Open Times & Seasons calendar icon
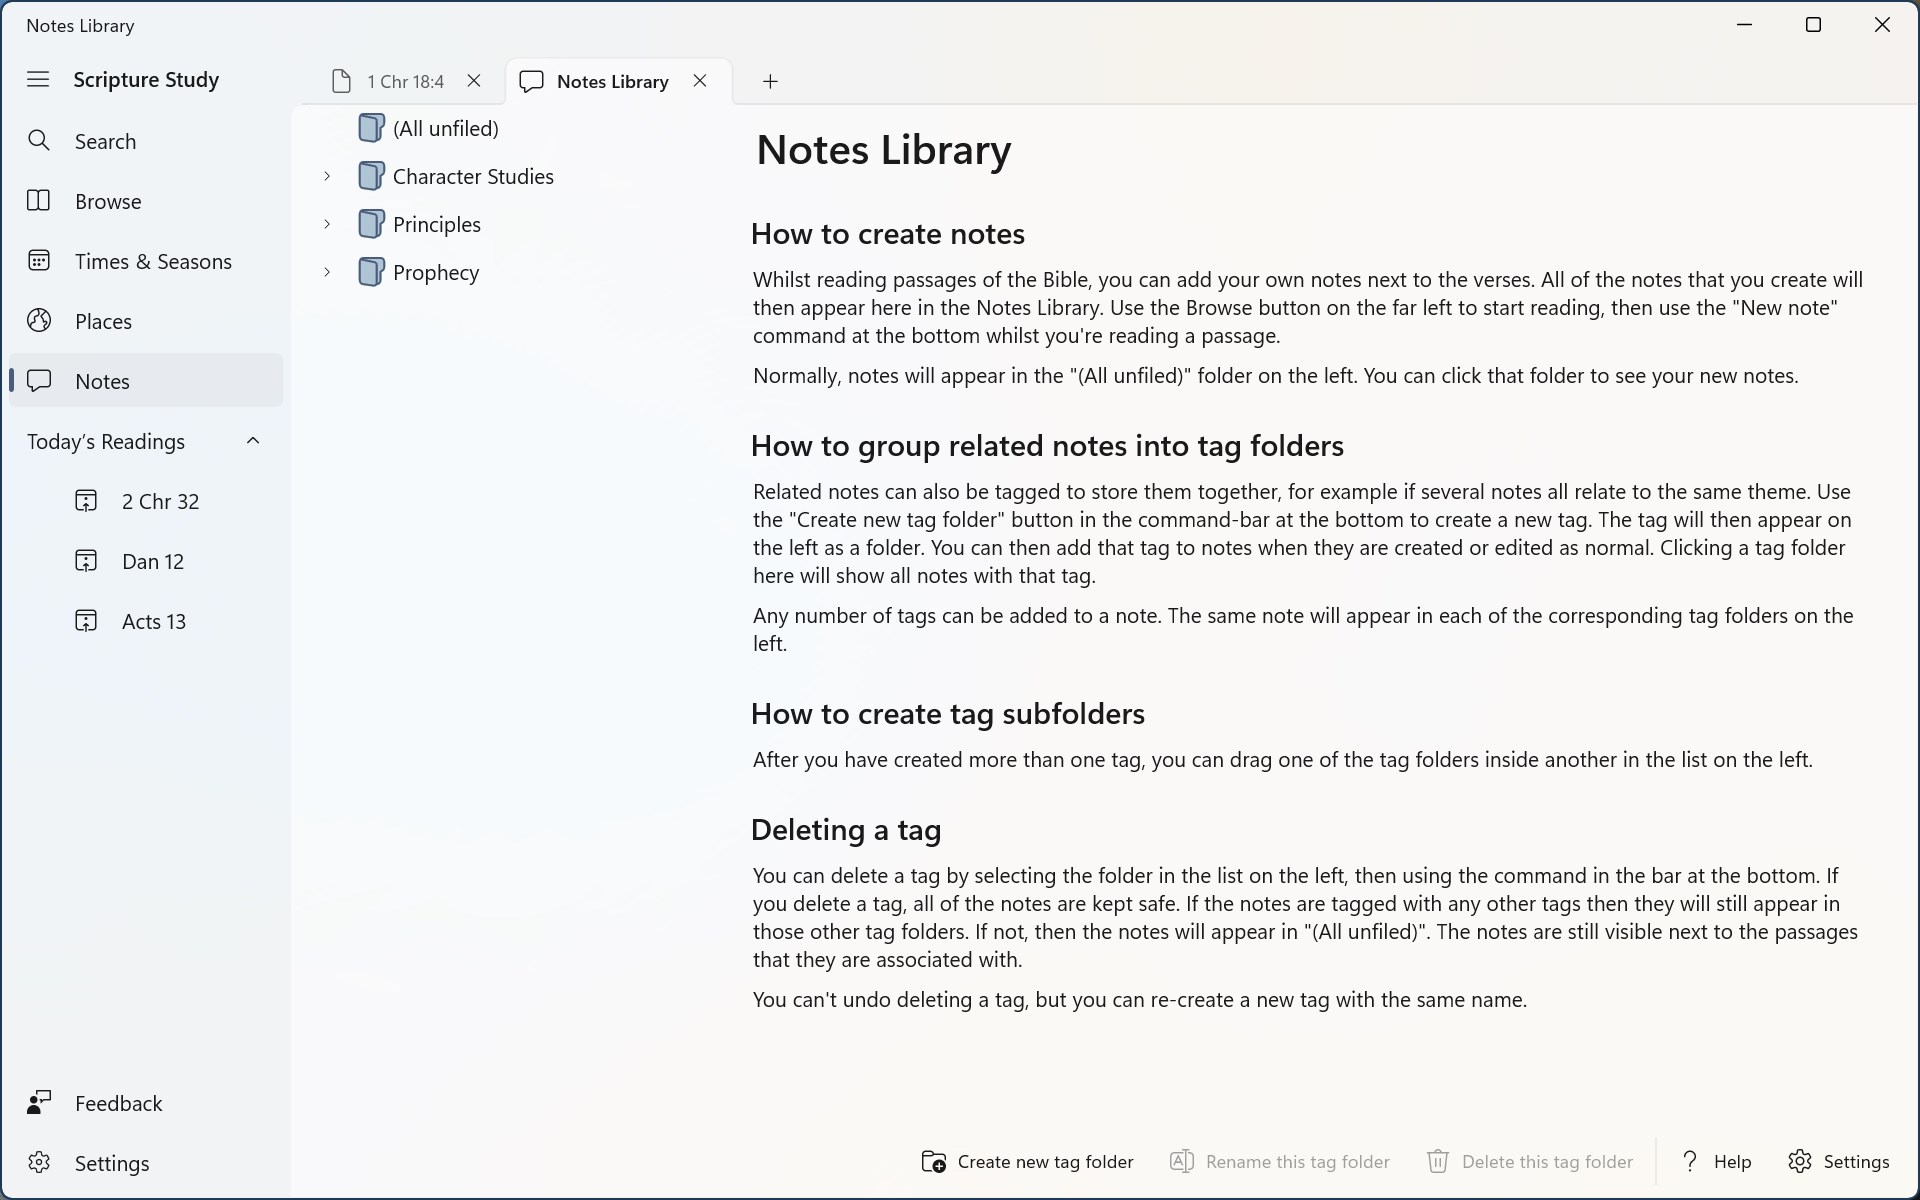 (39, 261)
